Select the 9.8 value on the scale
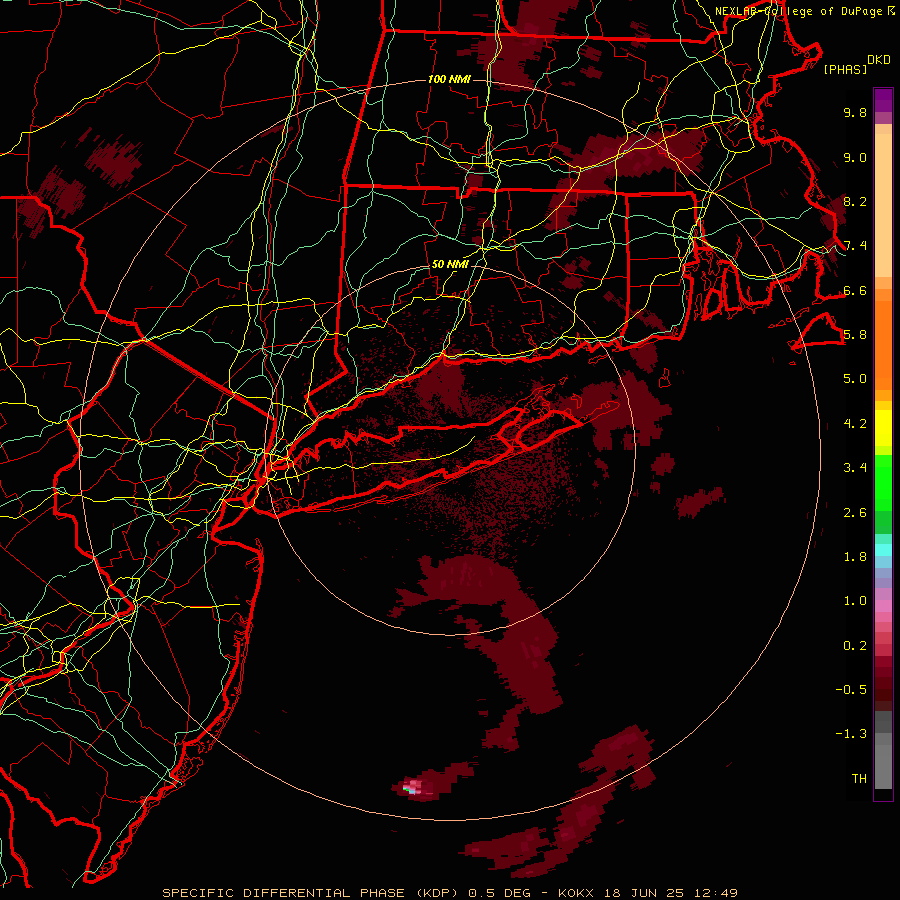The width and height of the screenshot is (900, 900). pyautogui.click(x=855, y=112)
